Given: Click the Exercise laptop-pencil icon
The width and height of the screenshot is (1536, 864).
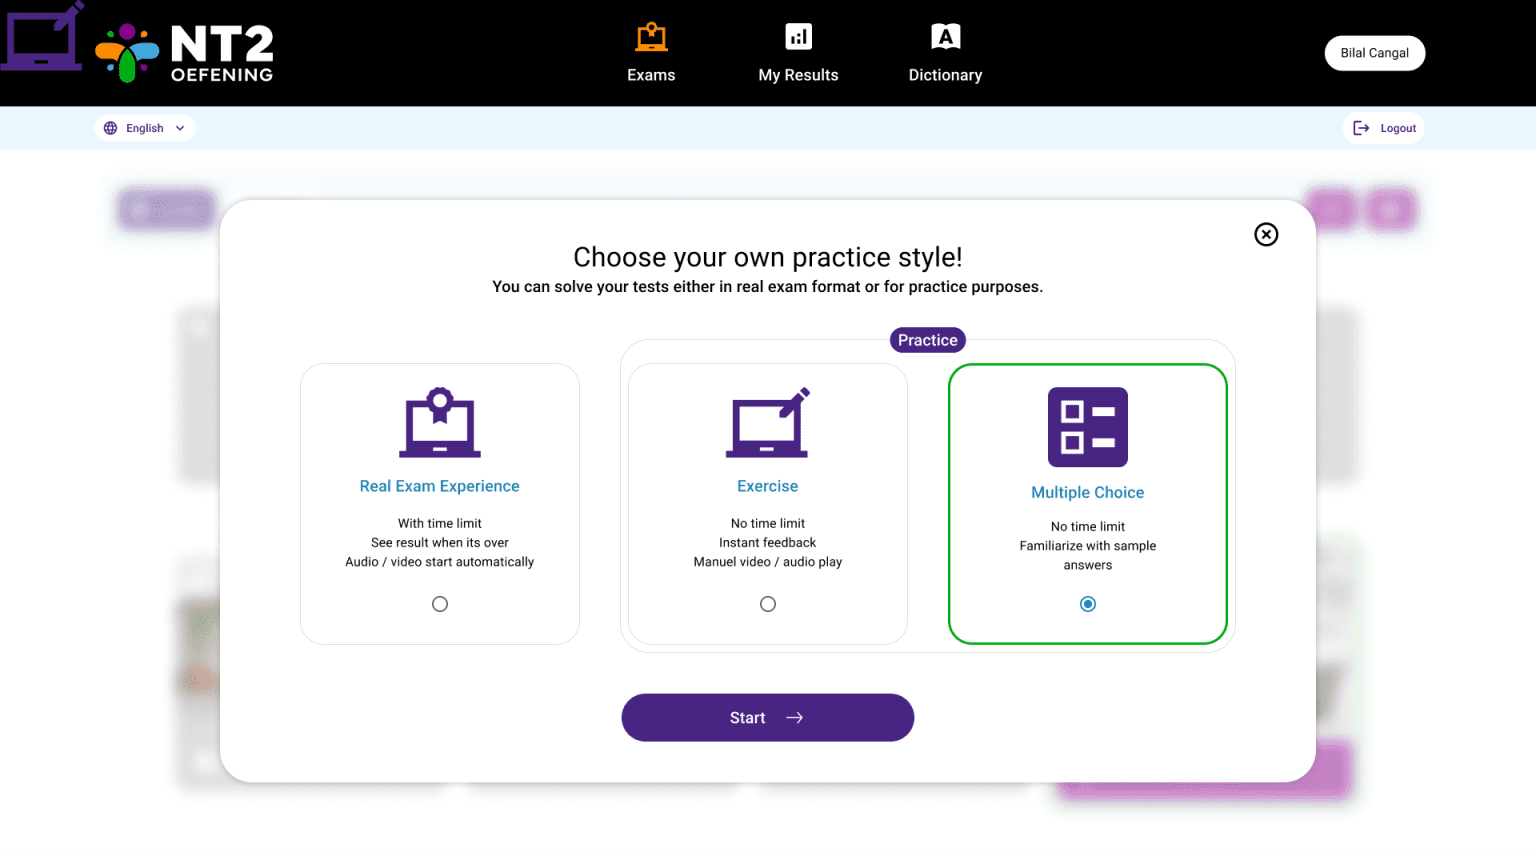Looking at the screenshot, I should pos(767,423).
